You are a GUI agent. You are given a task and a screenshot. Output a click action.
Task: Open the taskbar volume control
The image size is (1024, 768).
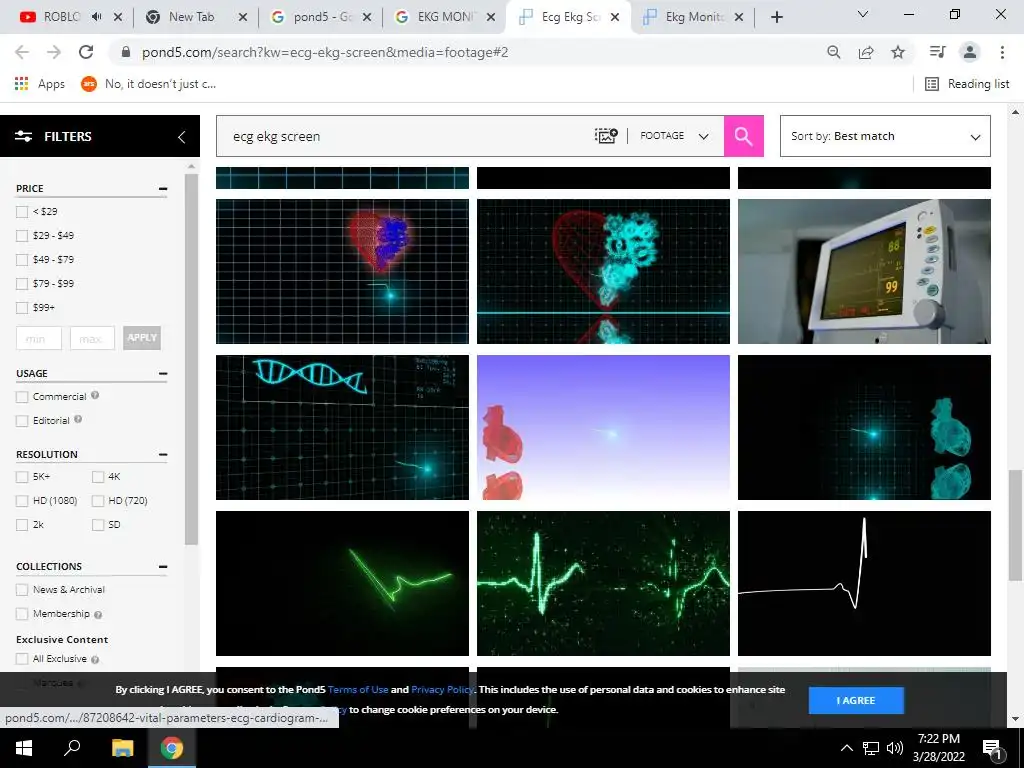(895, 748)
